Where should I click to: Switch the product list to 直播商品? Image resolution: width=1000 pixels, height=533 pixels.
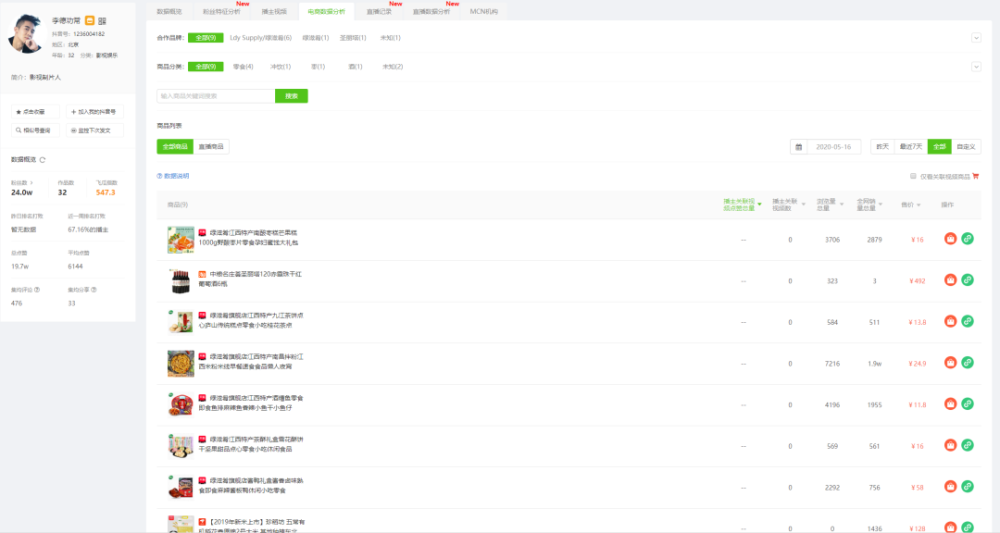pos(211,147)
